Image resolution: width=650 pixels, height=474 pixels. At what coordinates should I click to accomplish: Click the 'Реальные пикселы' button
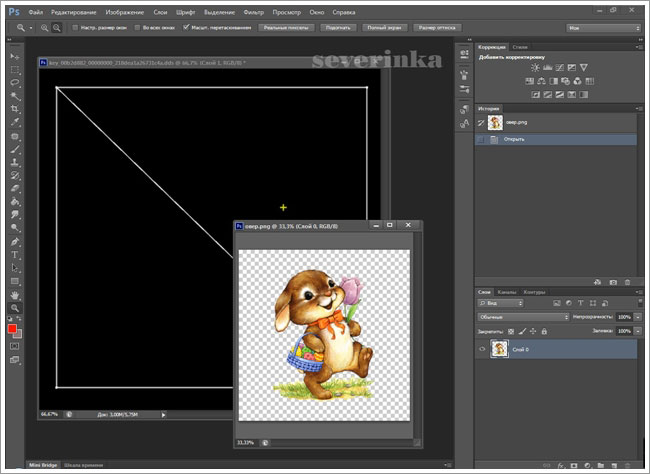point(286,28)
